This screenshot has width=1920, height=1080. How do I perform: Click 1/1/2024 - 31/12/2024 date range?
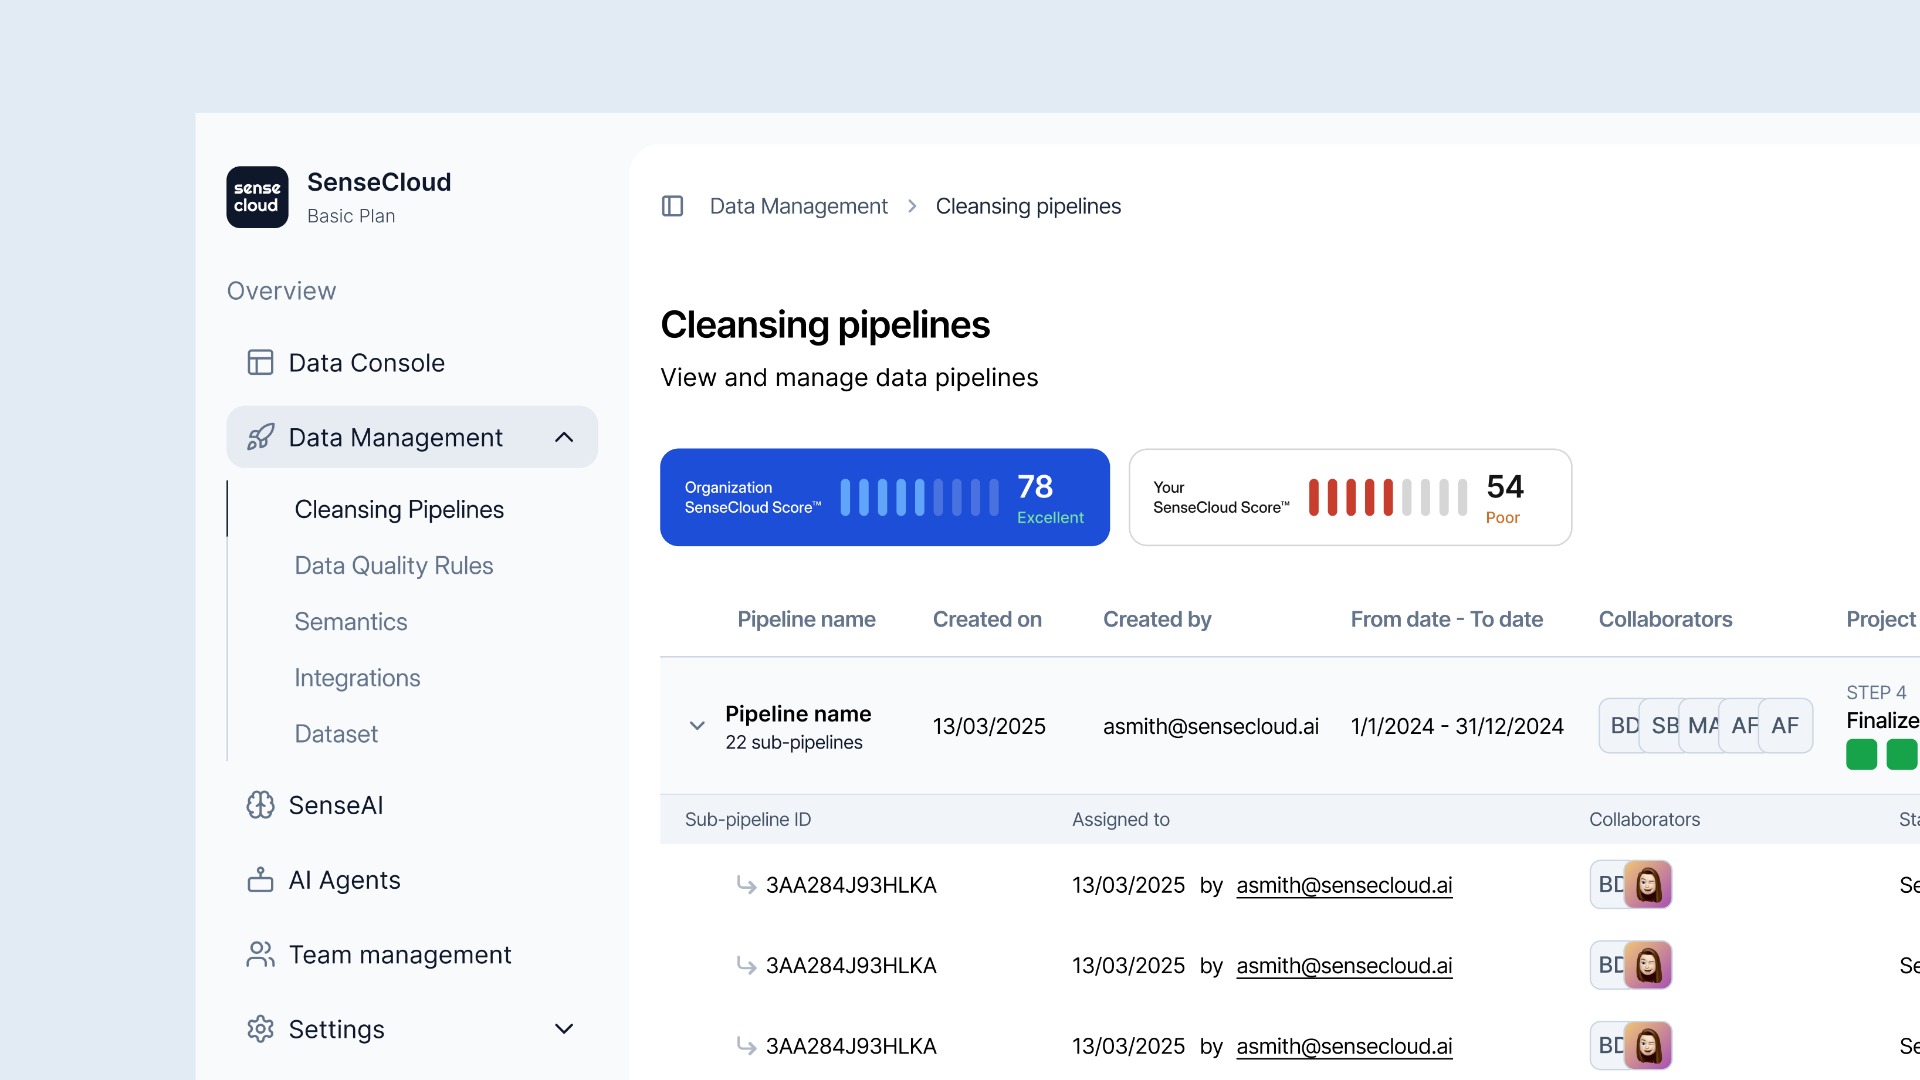click(1457, 726)
